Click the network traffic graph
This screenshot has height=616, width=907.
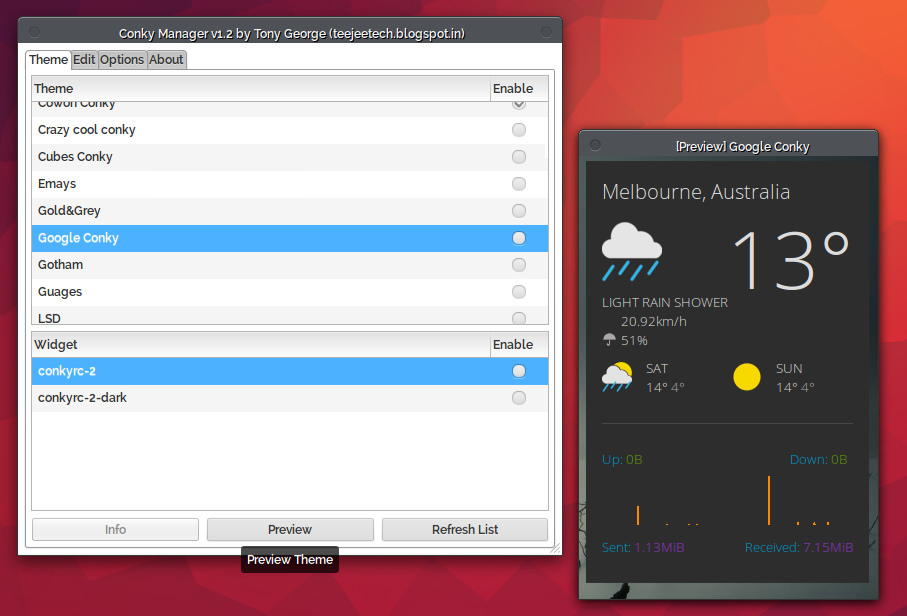click(727, 500)
